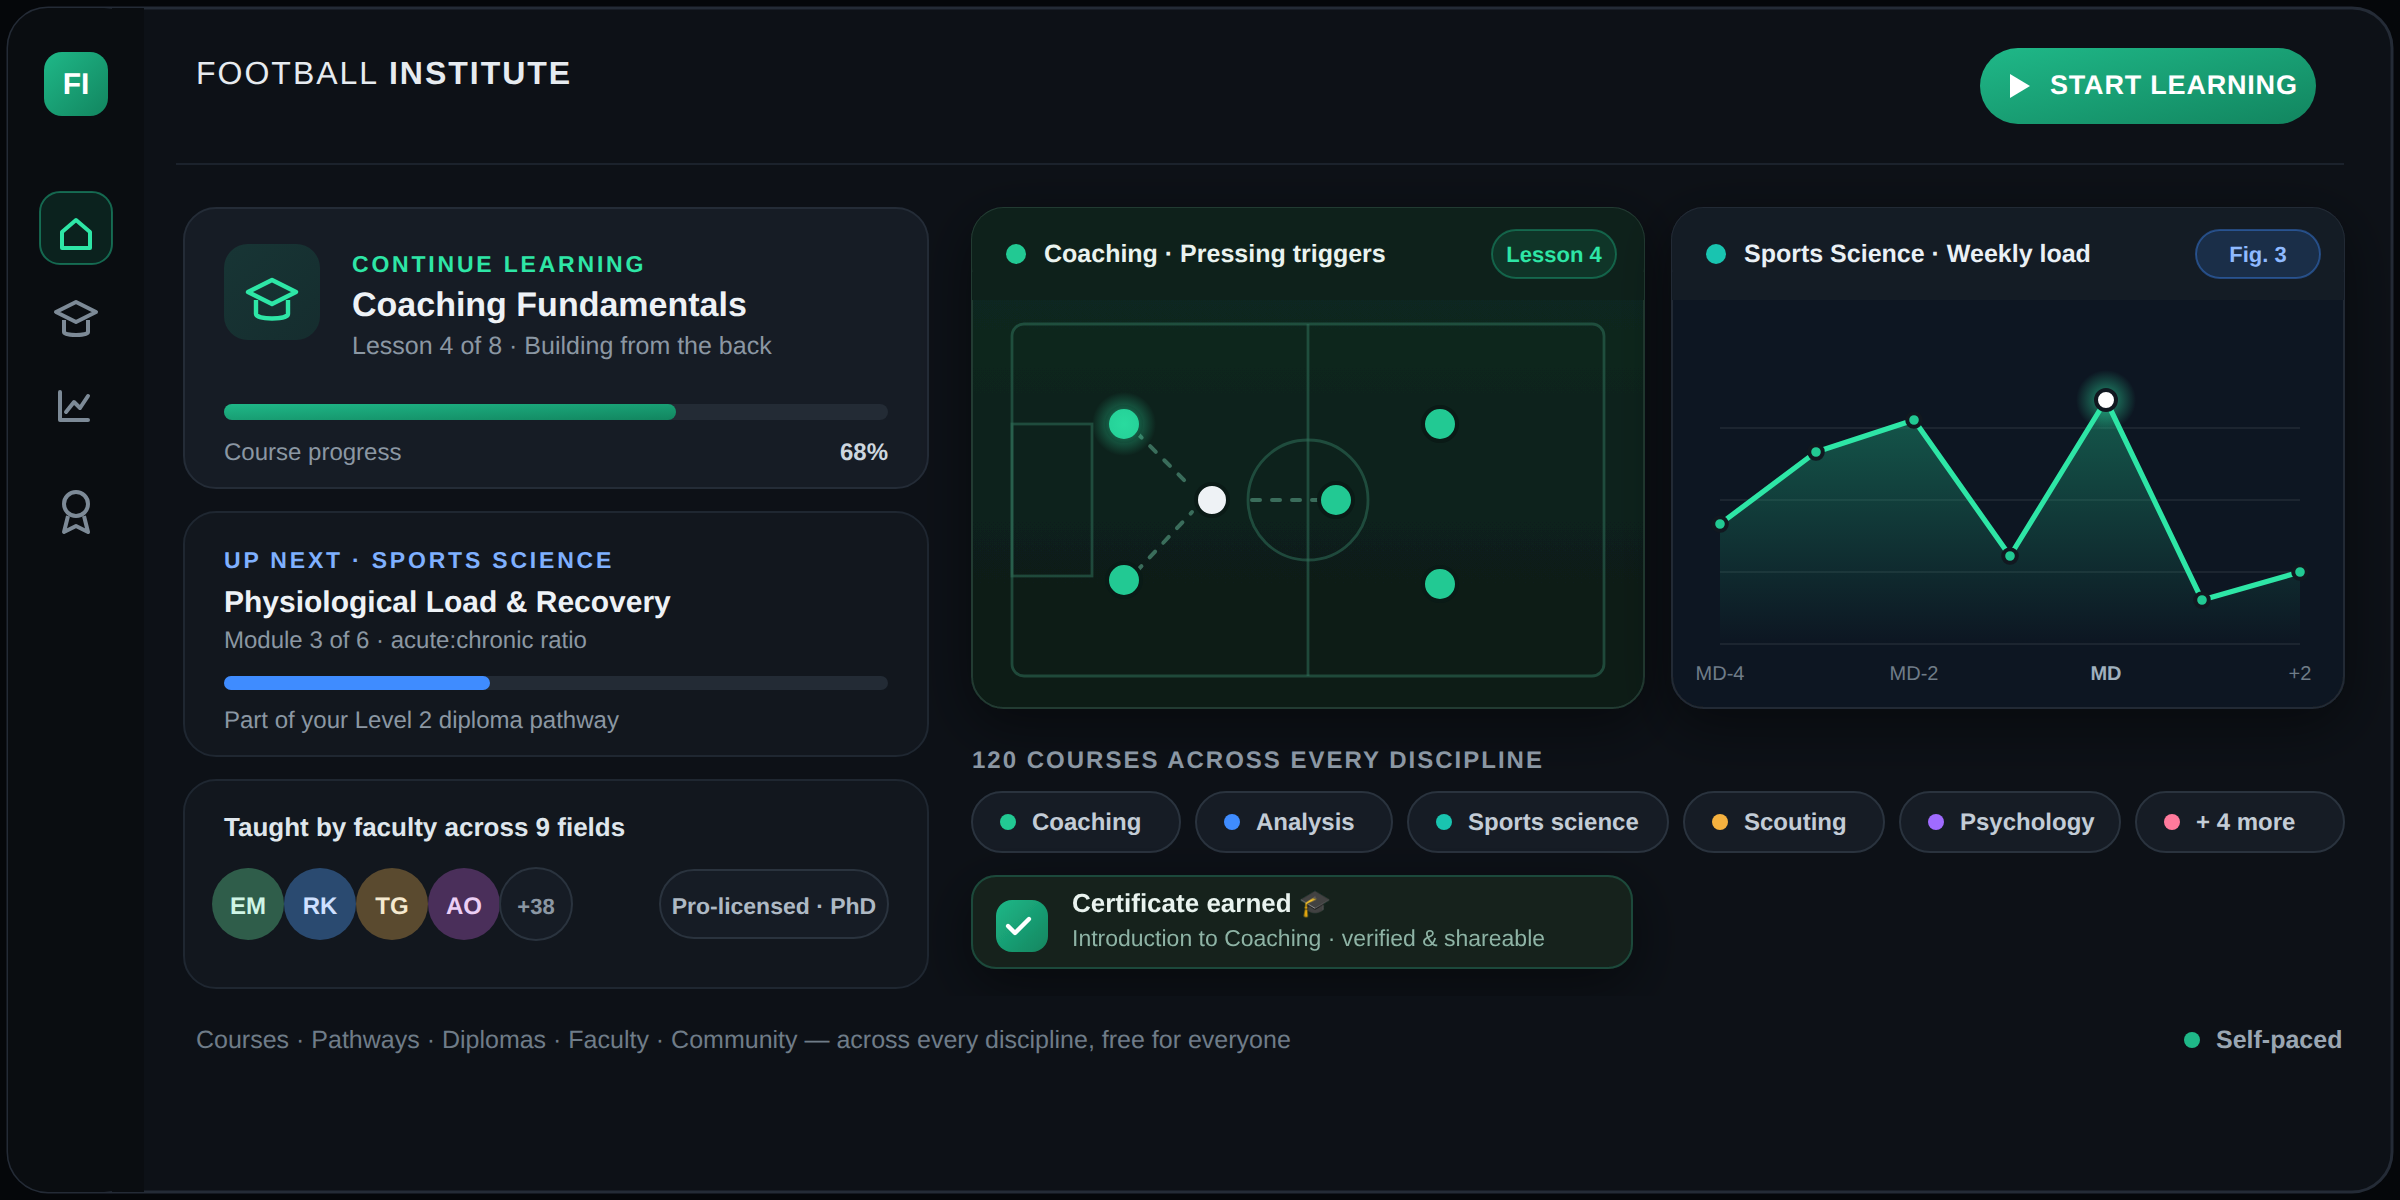Click the green checkmark certificate icon

point(1022,925)
